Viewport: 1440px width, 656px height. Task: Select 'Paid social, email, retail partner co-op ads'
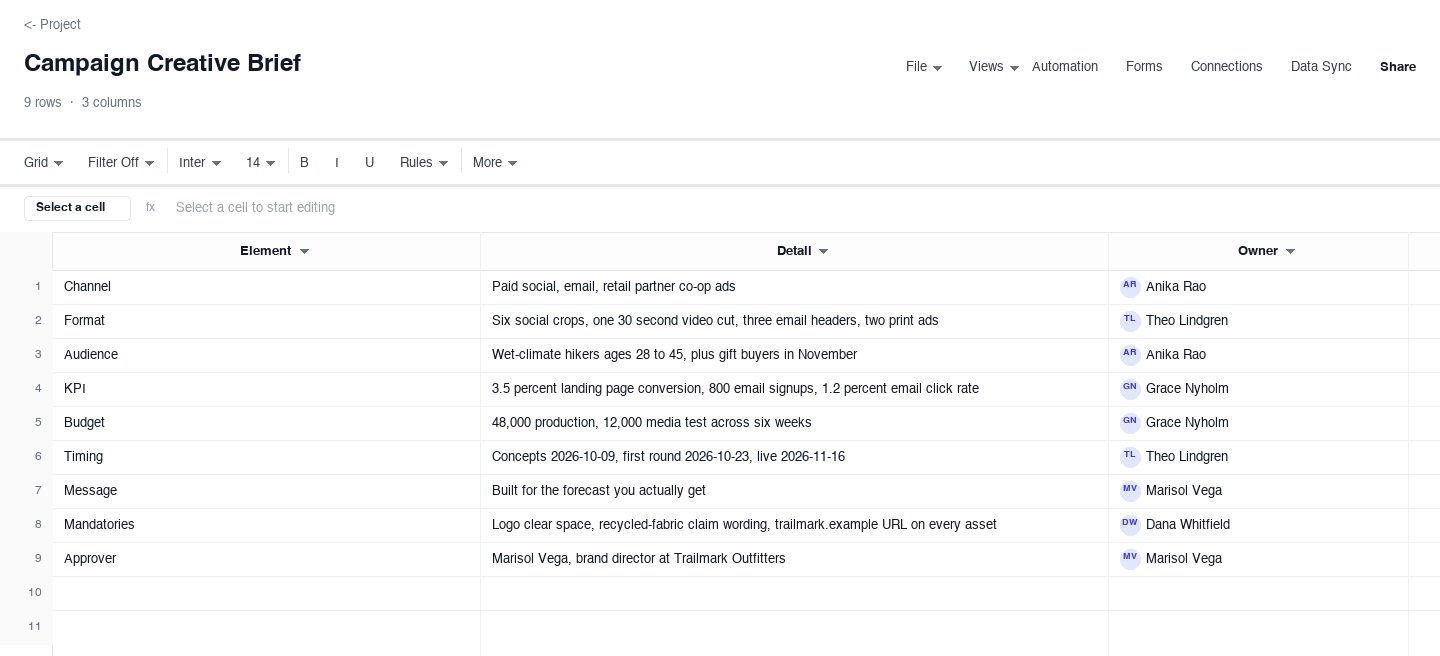pyautogui.click(x=794, y=287)
